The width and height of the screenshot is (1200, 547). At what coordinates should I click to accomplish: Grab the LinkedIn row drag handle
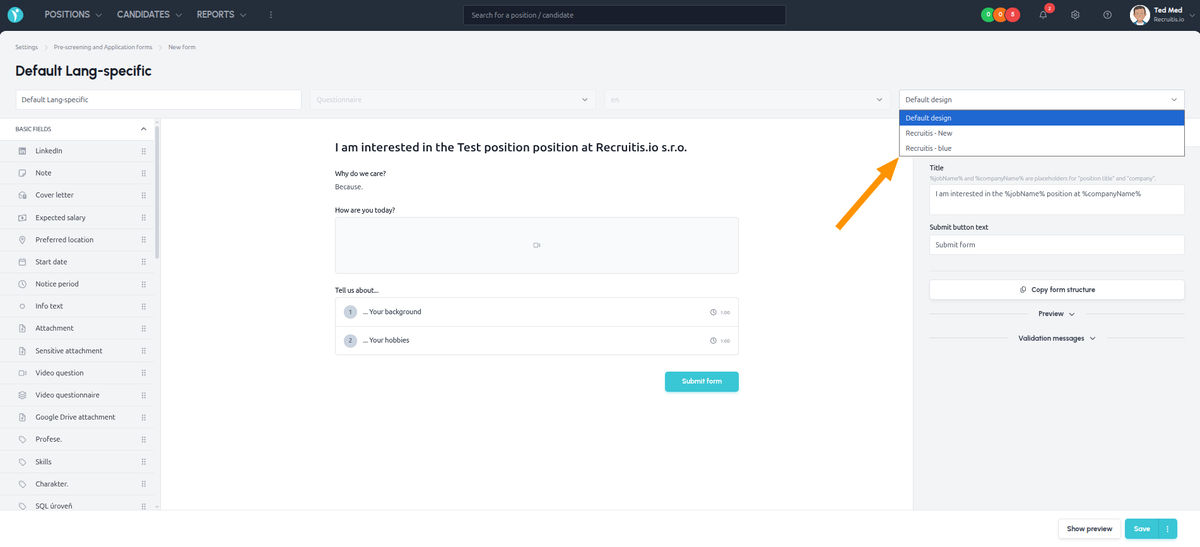tap(144, 151)
